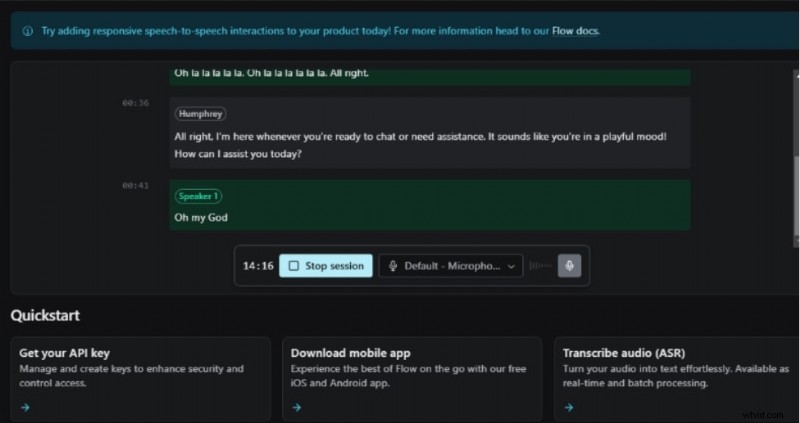Click the arrow on the API key card

pos(25,407)
